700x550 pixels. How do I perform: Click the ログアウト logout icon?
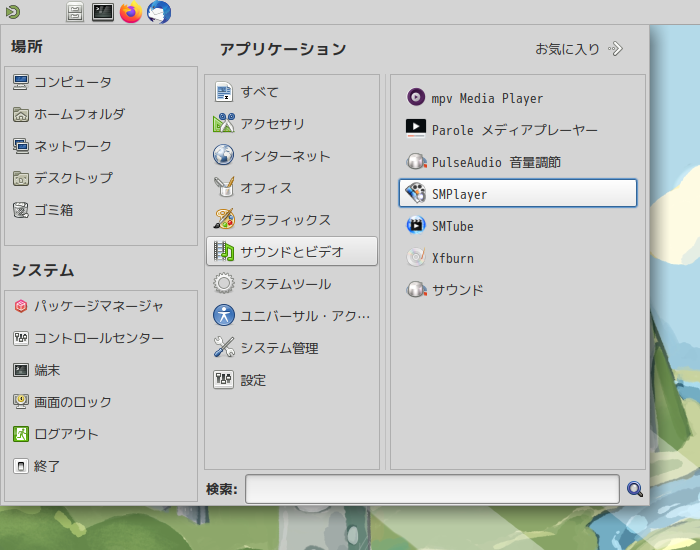(21, 434)
